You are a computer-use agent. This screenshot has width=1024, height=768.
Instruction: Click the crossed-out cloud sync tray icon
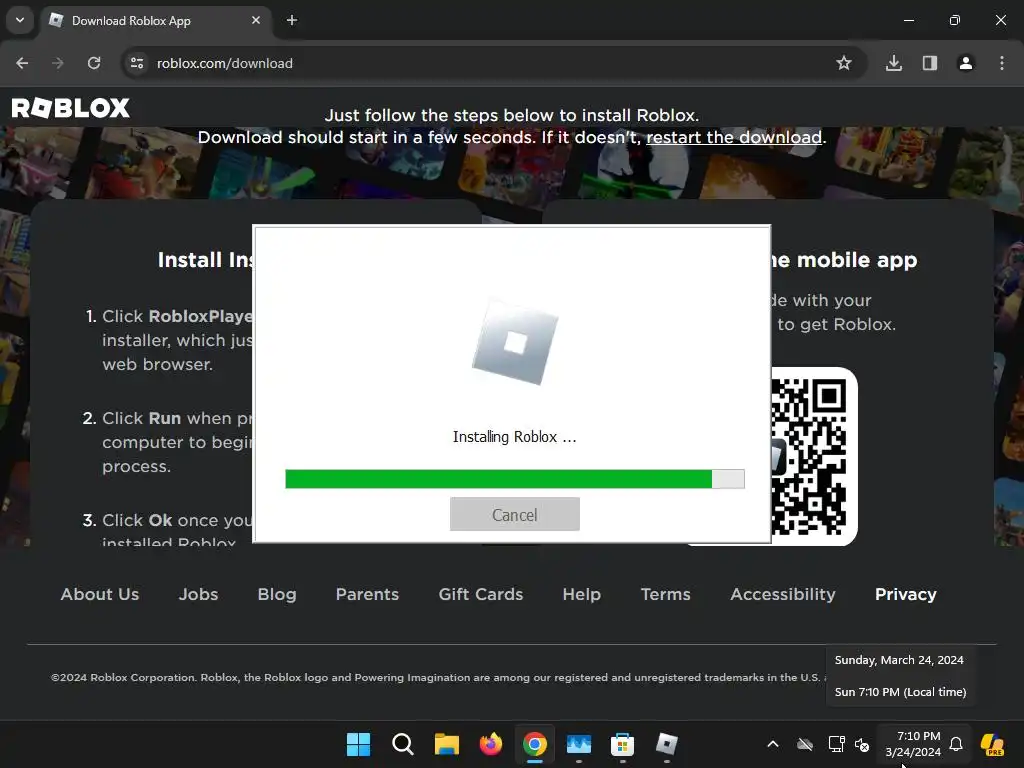coord(805,744)
